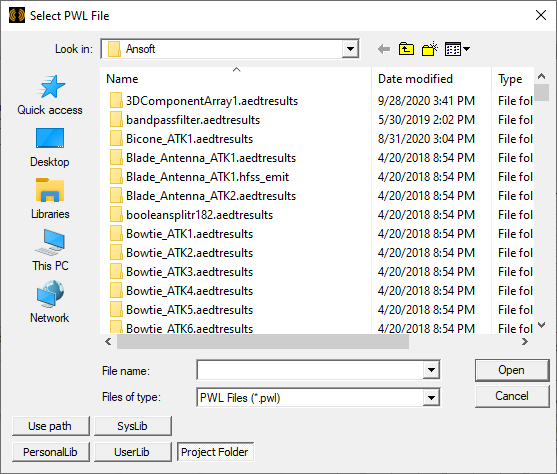Click folder icon of Bowtie_ATK5.aedtresults
557x474 pixels.
click(116, 310)
